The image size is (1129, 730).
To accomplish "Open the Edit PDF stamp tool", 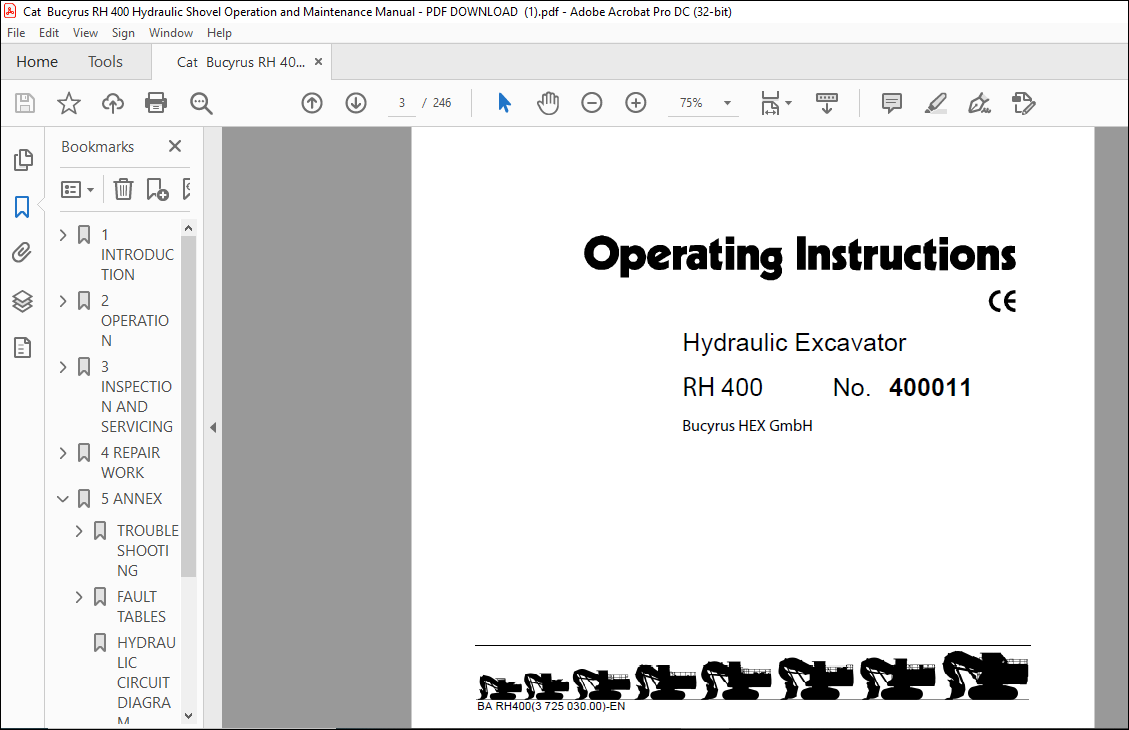I will [x=1023, y=103].
